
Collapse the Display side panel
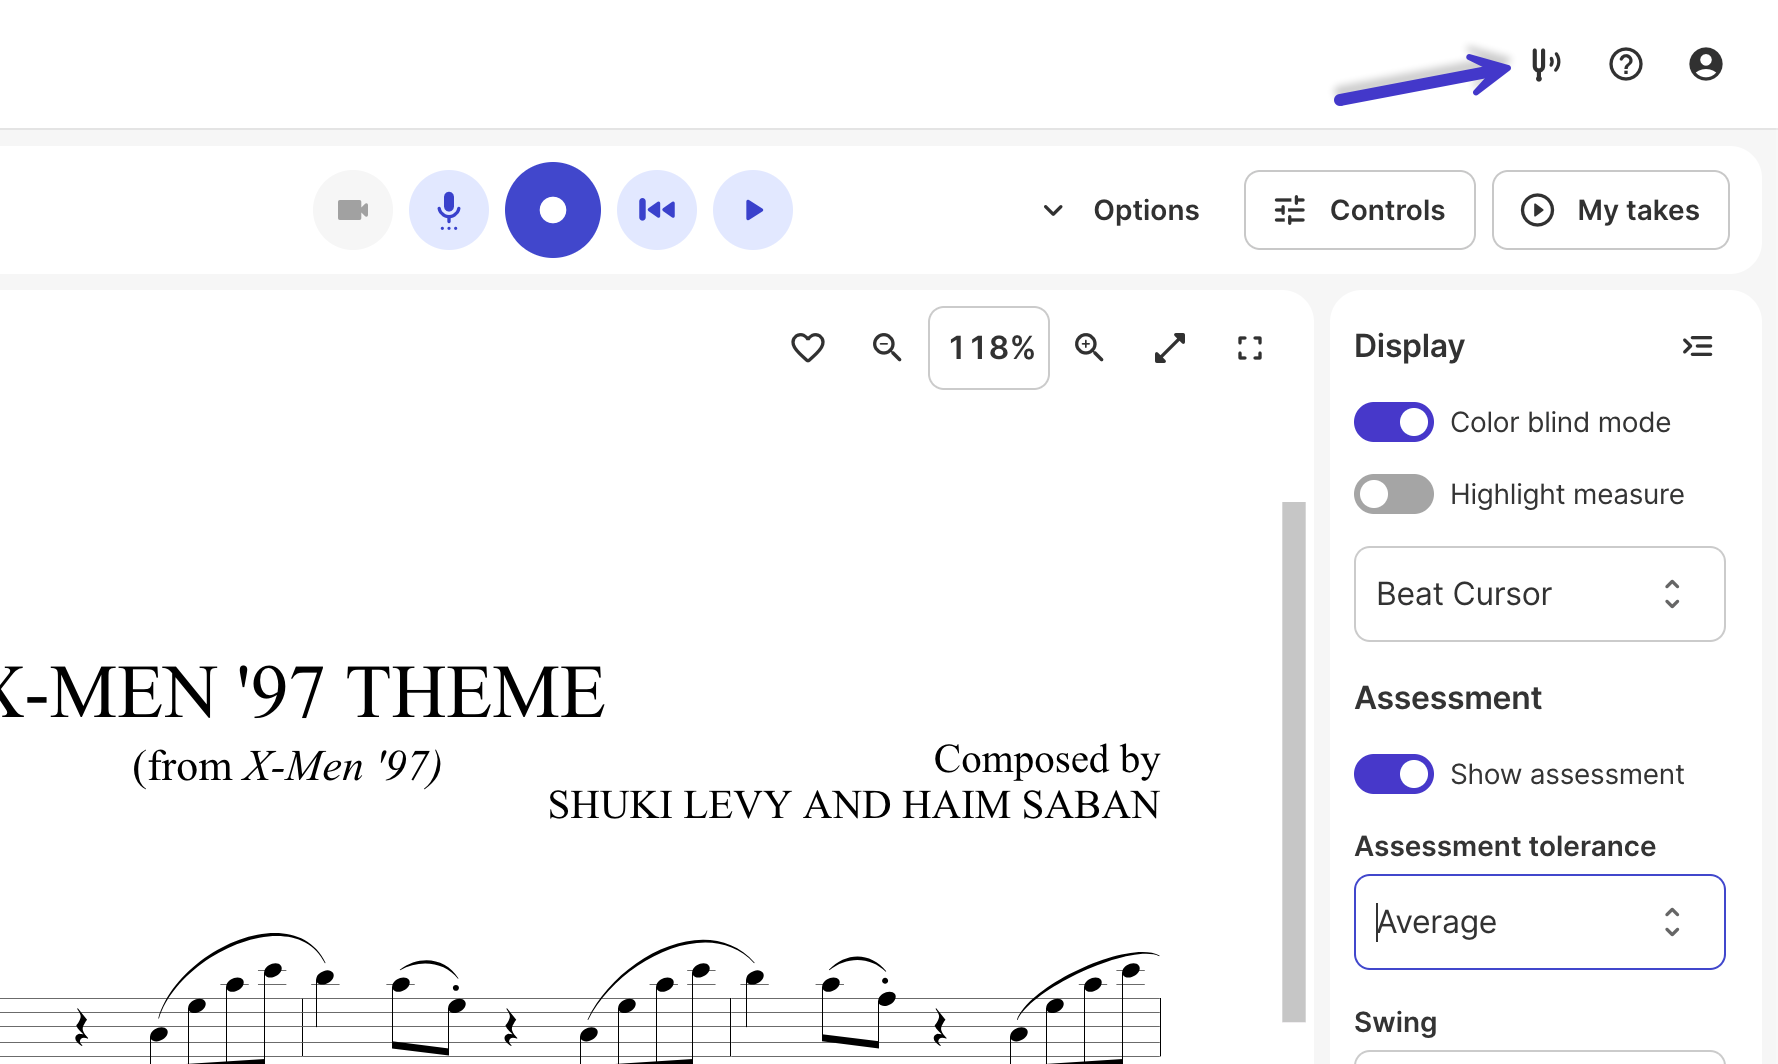pyautogui.click(x=1697, y=346)
